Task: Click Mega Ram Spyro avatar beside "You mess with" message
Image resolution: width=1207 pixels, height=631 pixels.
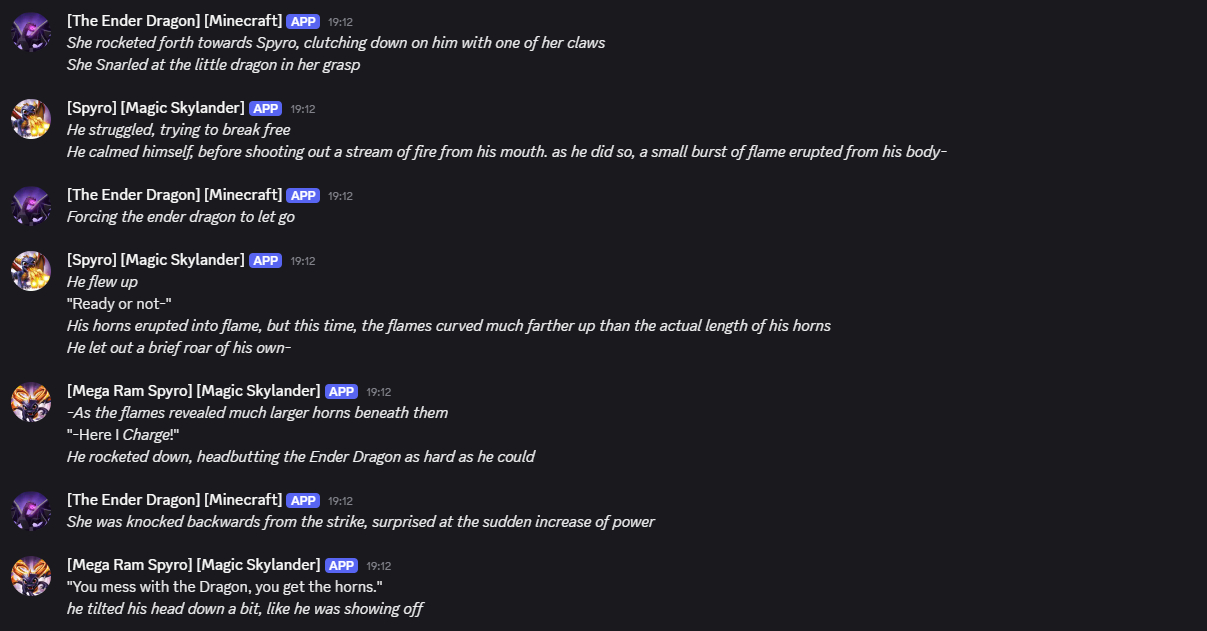Action: click(x=31, y=576)
